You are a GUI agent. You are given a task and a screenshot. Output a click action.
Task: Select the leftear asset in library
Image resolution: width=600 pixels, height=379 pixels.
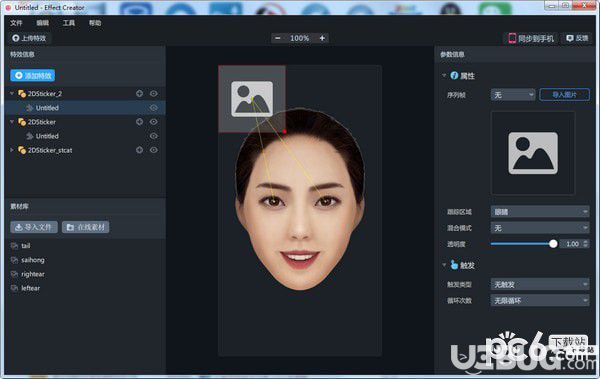(x=30, y=288)
